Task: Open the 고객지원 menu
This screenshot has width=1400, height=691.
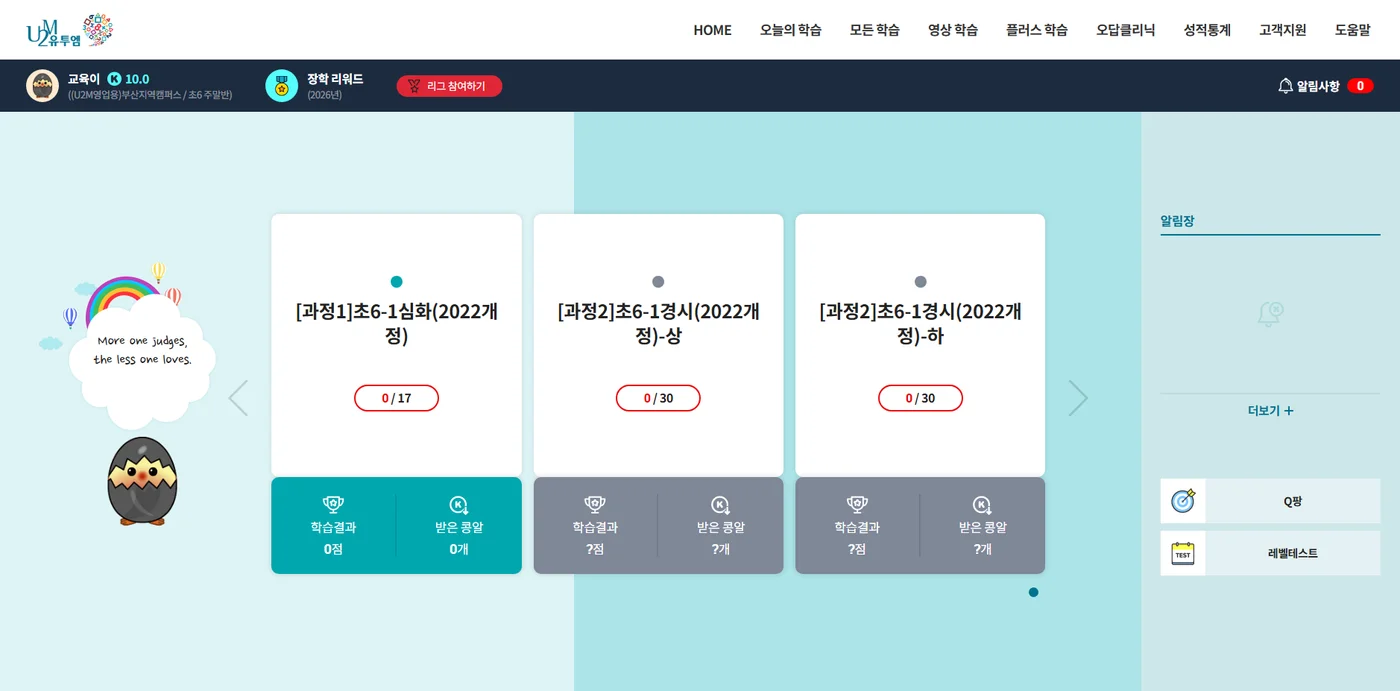Action: click(x=1283, y=30)
